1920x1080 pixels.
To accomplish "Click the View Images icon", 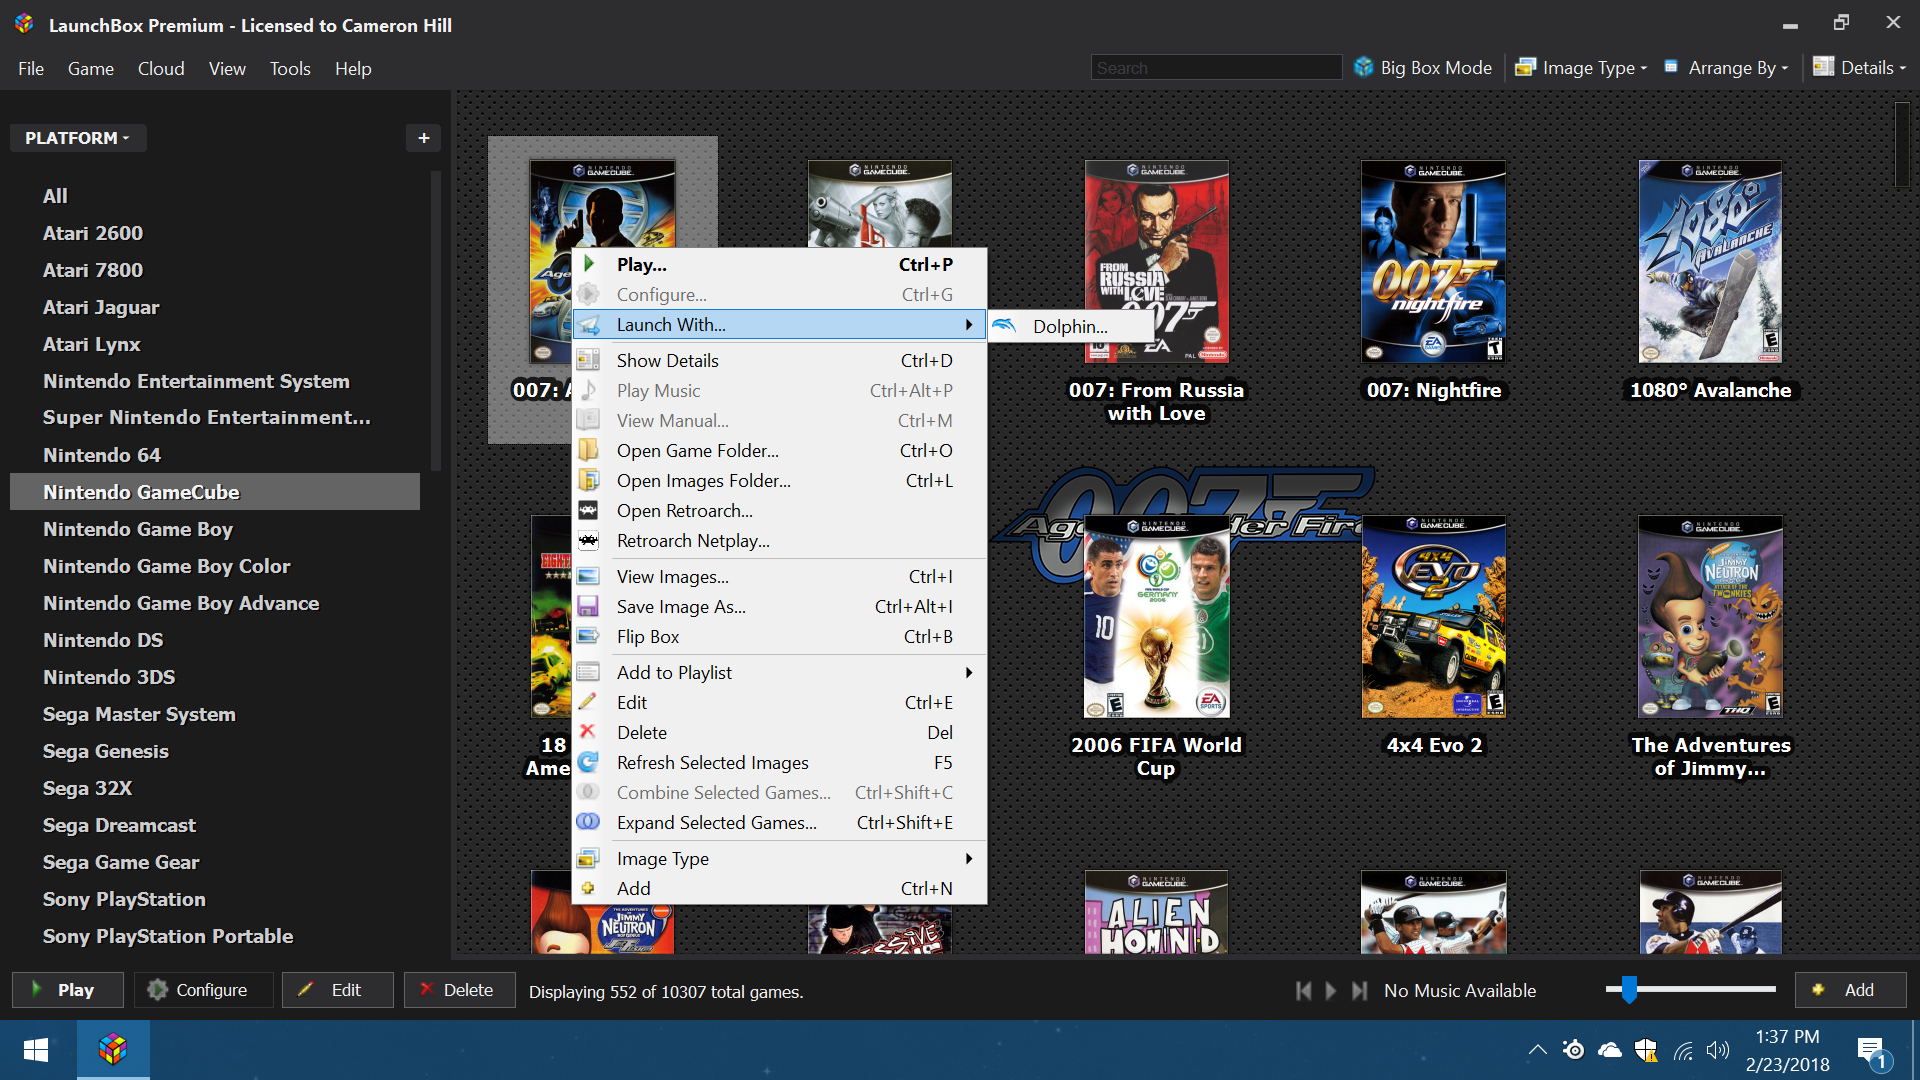I will point(588,576).
